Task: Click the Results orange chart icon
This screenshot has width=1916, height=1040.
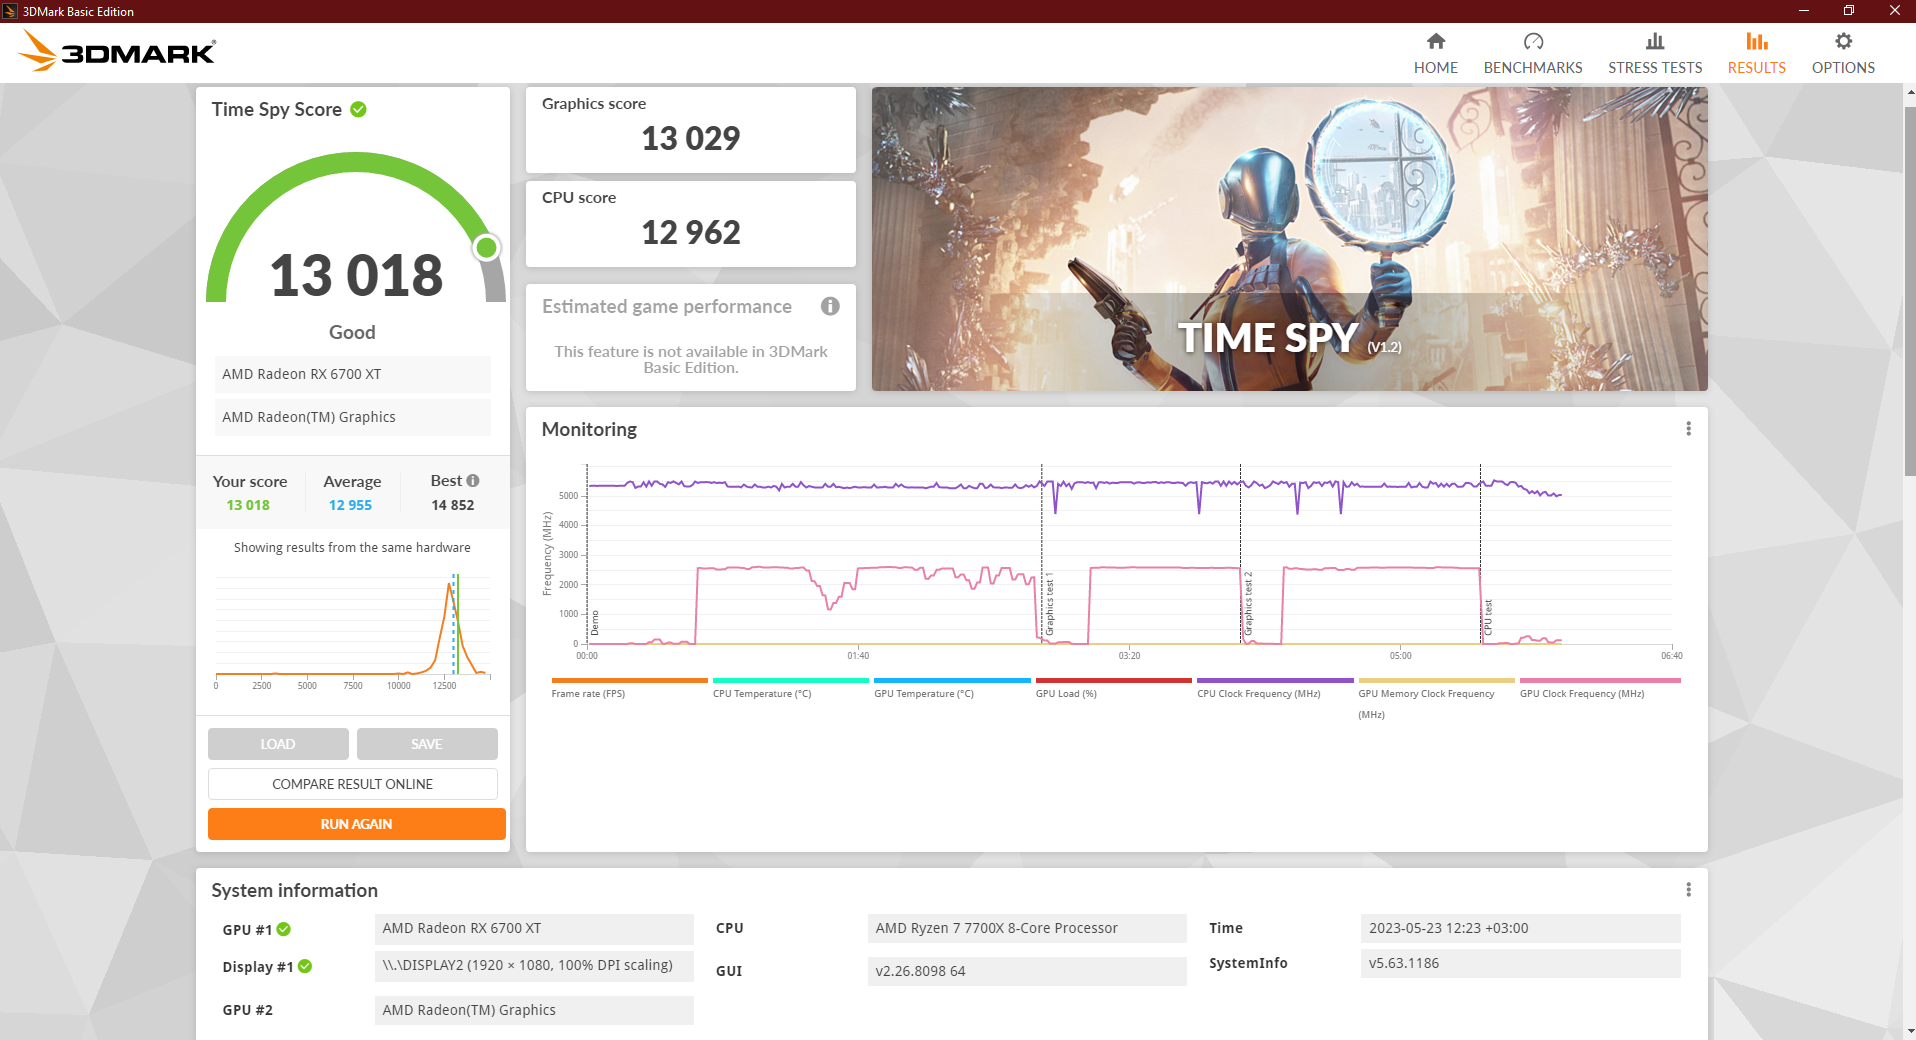Action: tap(1757, 41)
